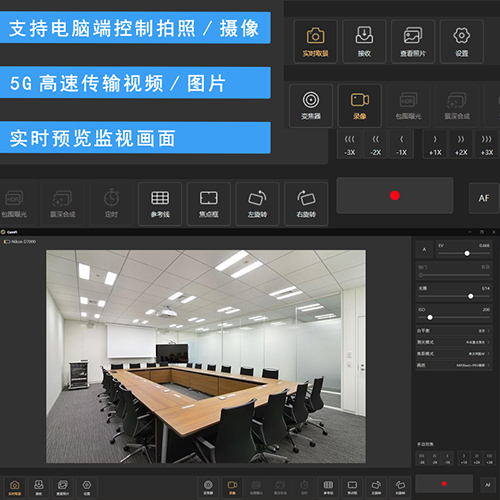Click the A exposure mode box

(424, 249)
